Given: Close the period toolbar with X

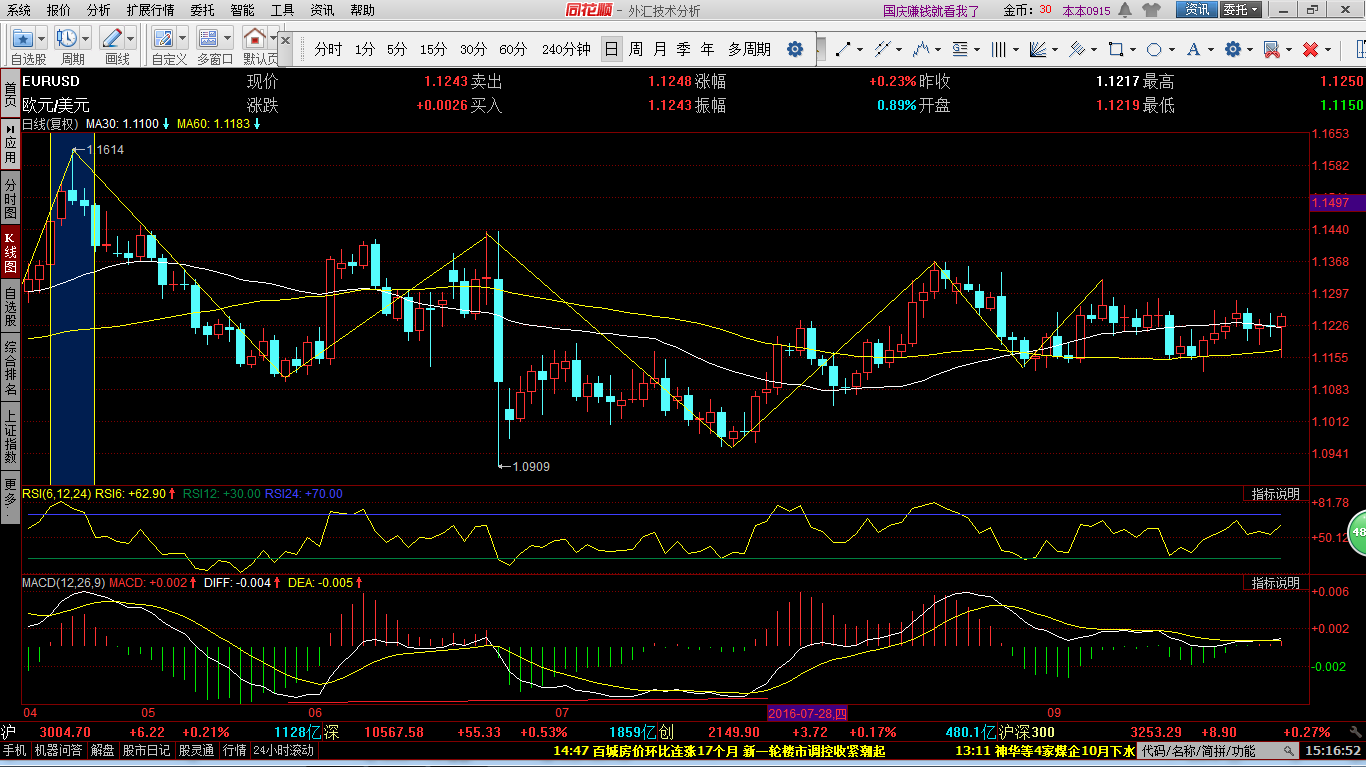Looking at the screenshot, I should pyautogui.click(x=285, y=42).
